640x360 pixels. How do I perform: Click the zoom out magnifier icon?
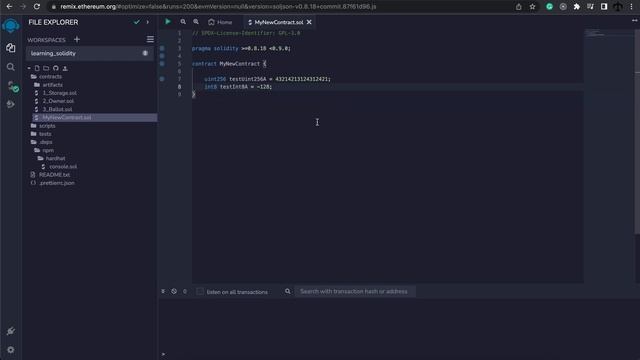pos(183,22)
